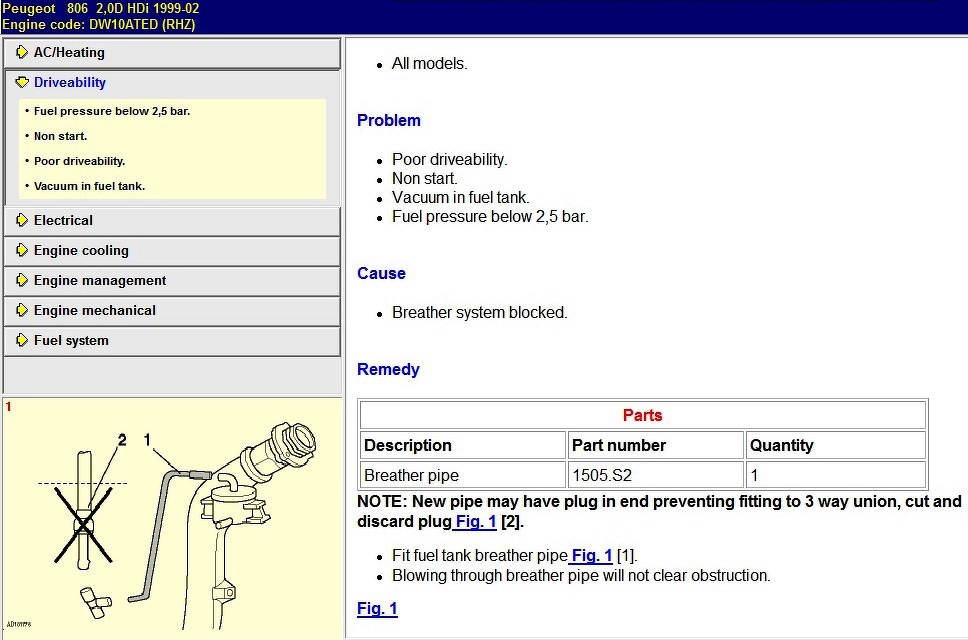Click the 'Part number' column header
The image size is (968, 640).
tap(656, 446)
